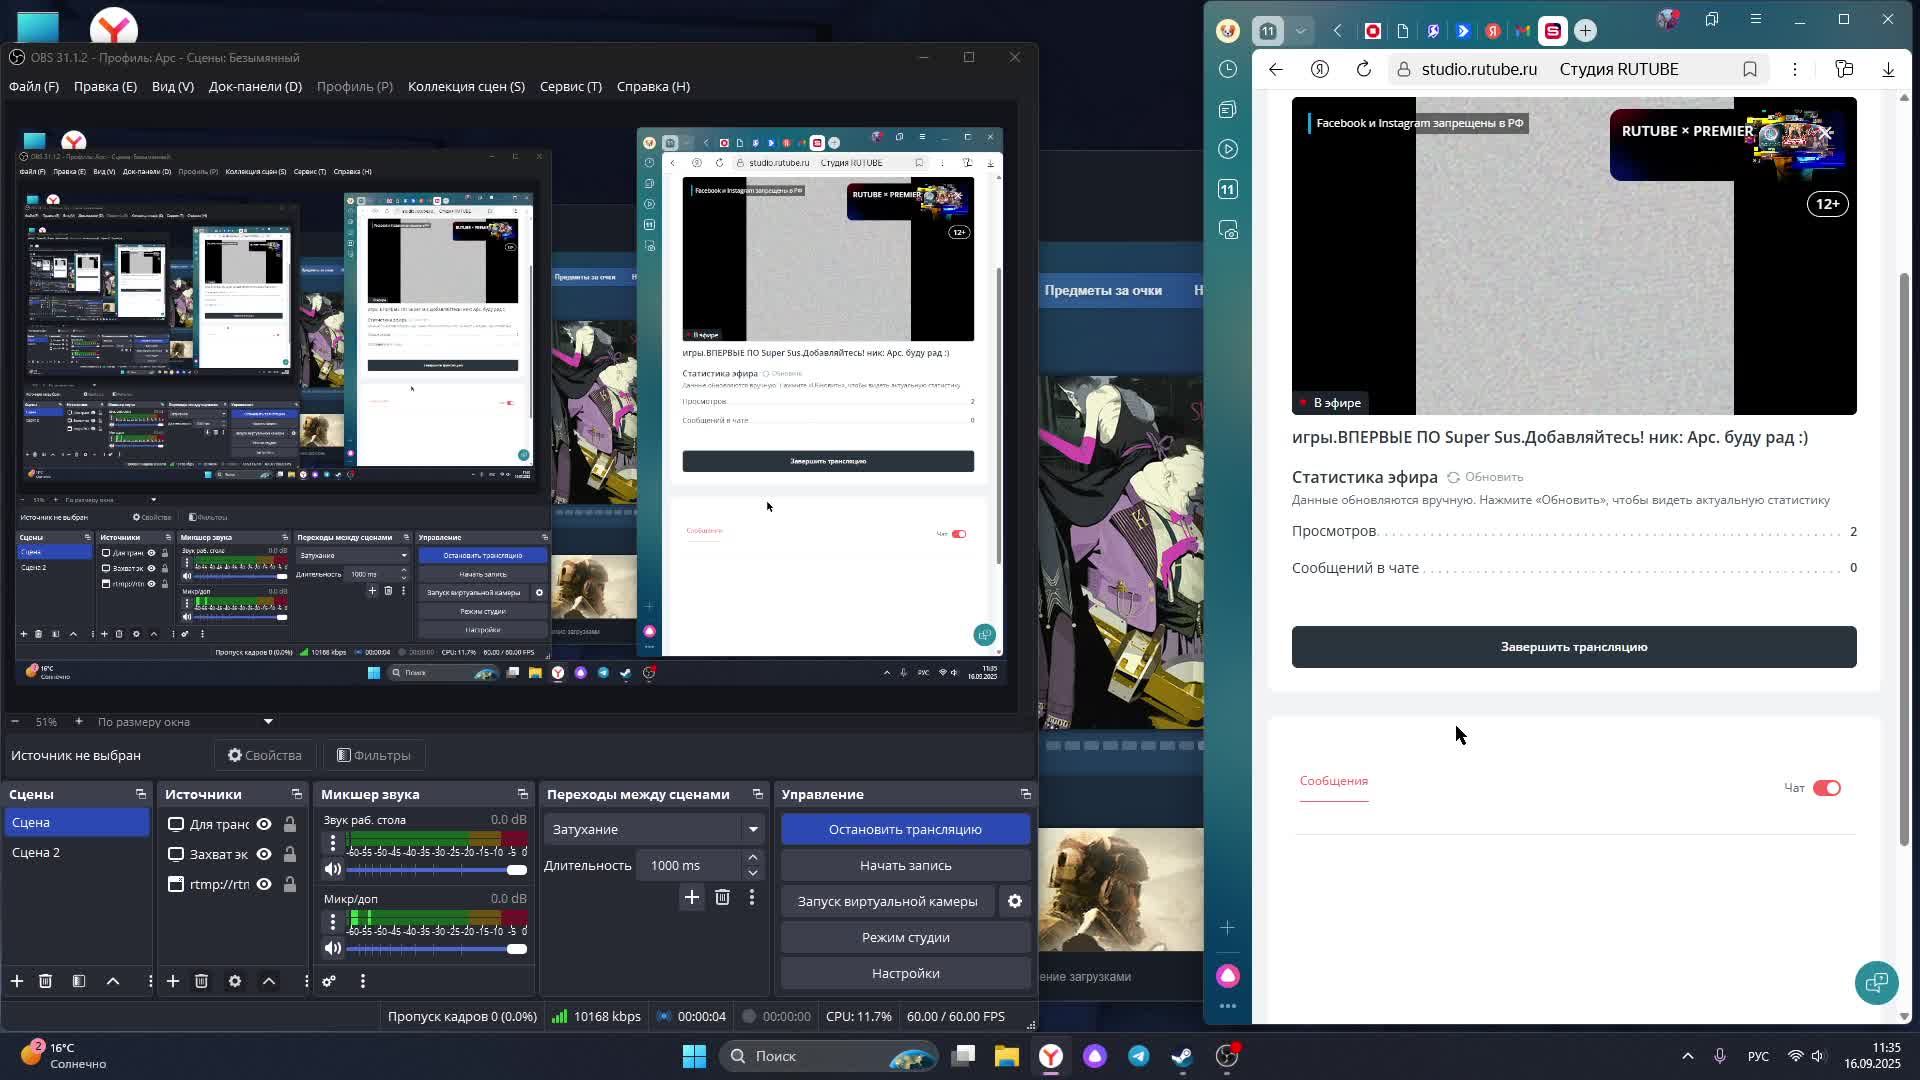The image size is (1920, 1080).
Task: Expand the preview scaling 'По размеру окна' dropdown
Action: [267, 722]
